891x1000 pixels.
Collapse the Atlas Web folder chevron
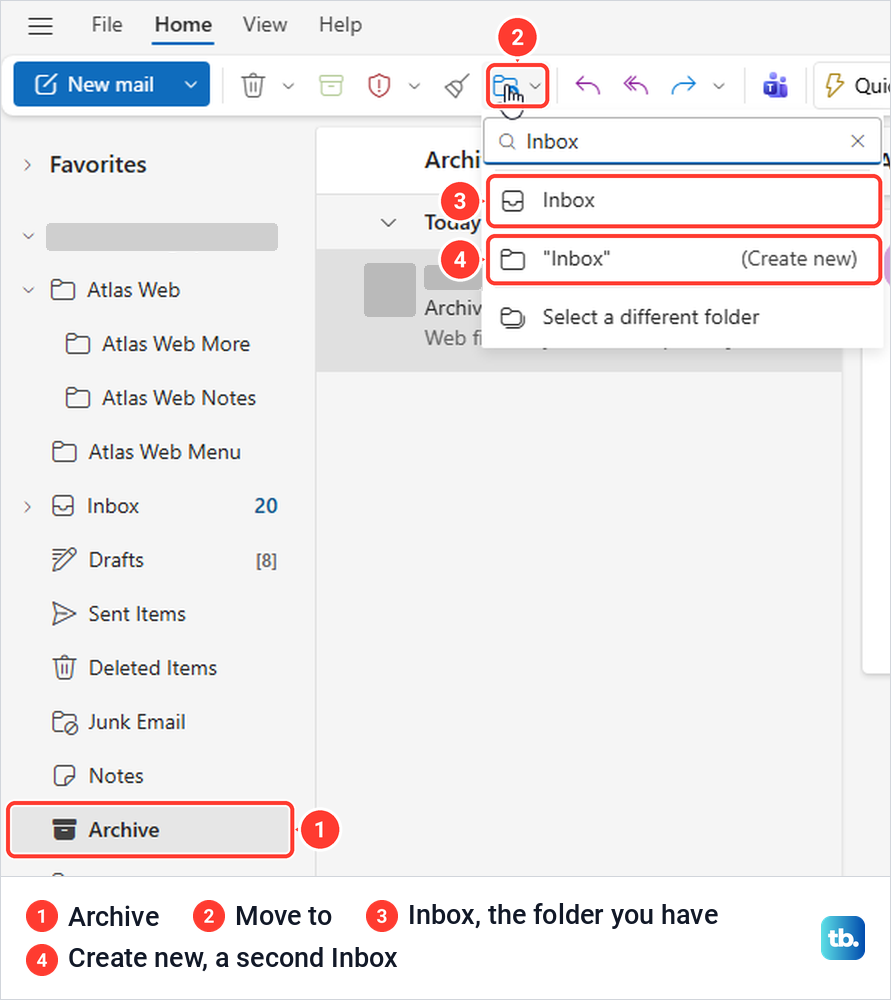coord(28,290)
